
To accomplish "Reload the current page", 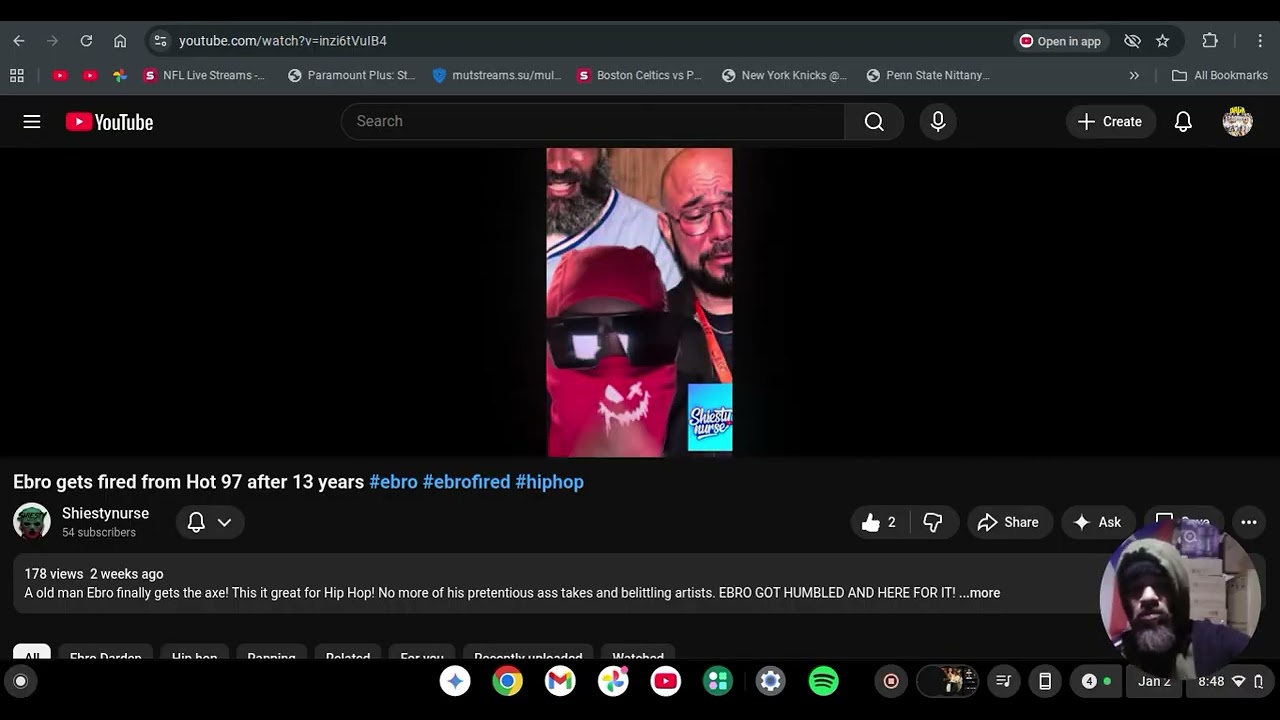I will [86, 41].
